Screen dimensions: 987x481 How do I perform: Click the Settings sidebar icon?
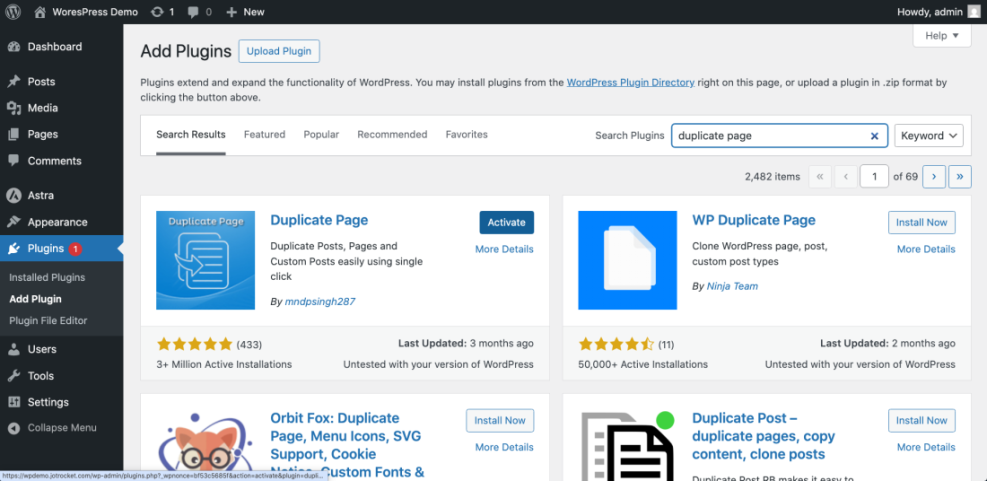click(14, 402)
